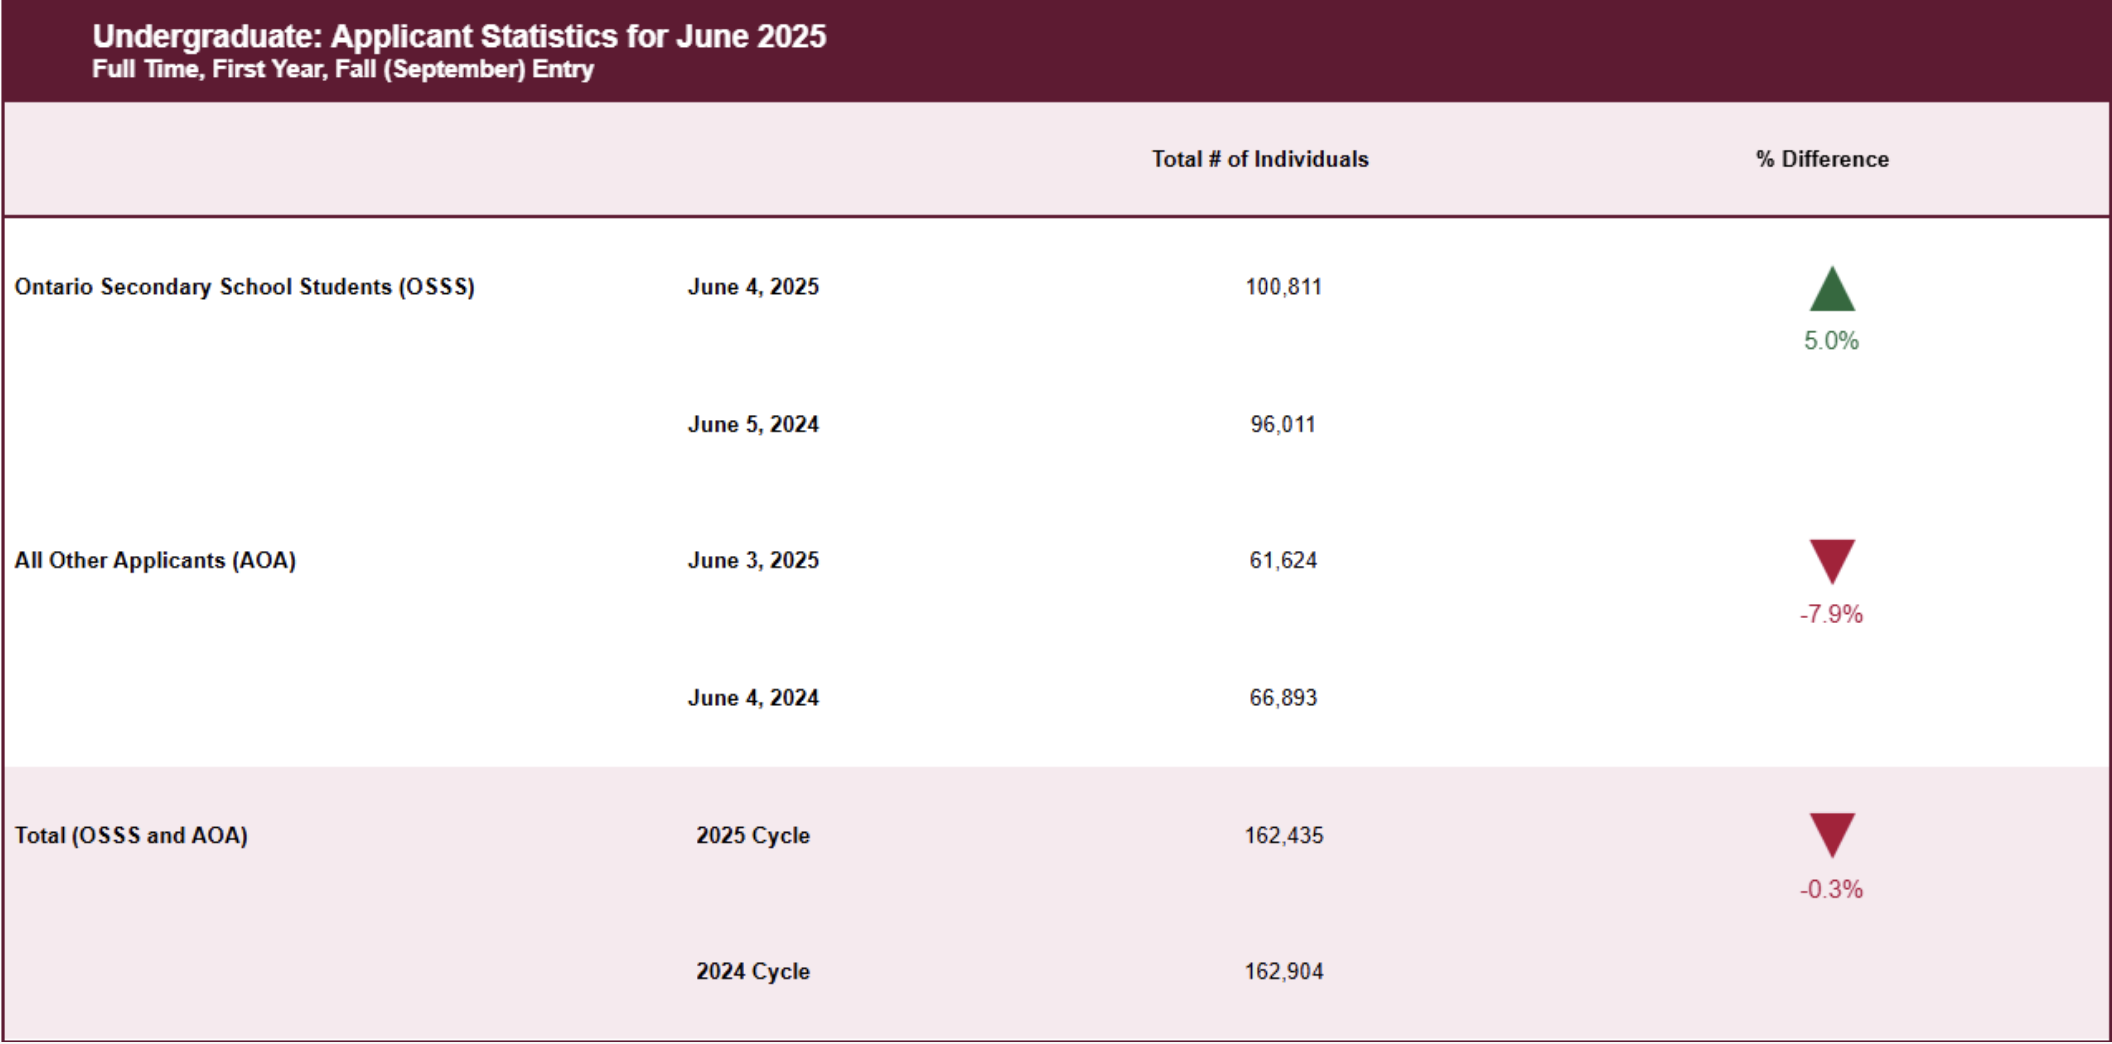This screenshot has height=1044, width=2112.
Task: Select the 5.0% difference value
Action: pyautogui.click(x=1831, y=341)
